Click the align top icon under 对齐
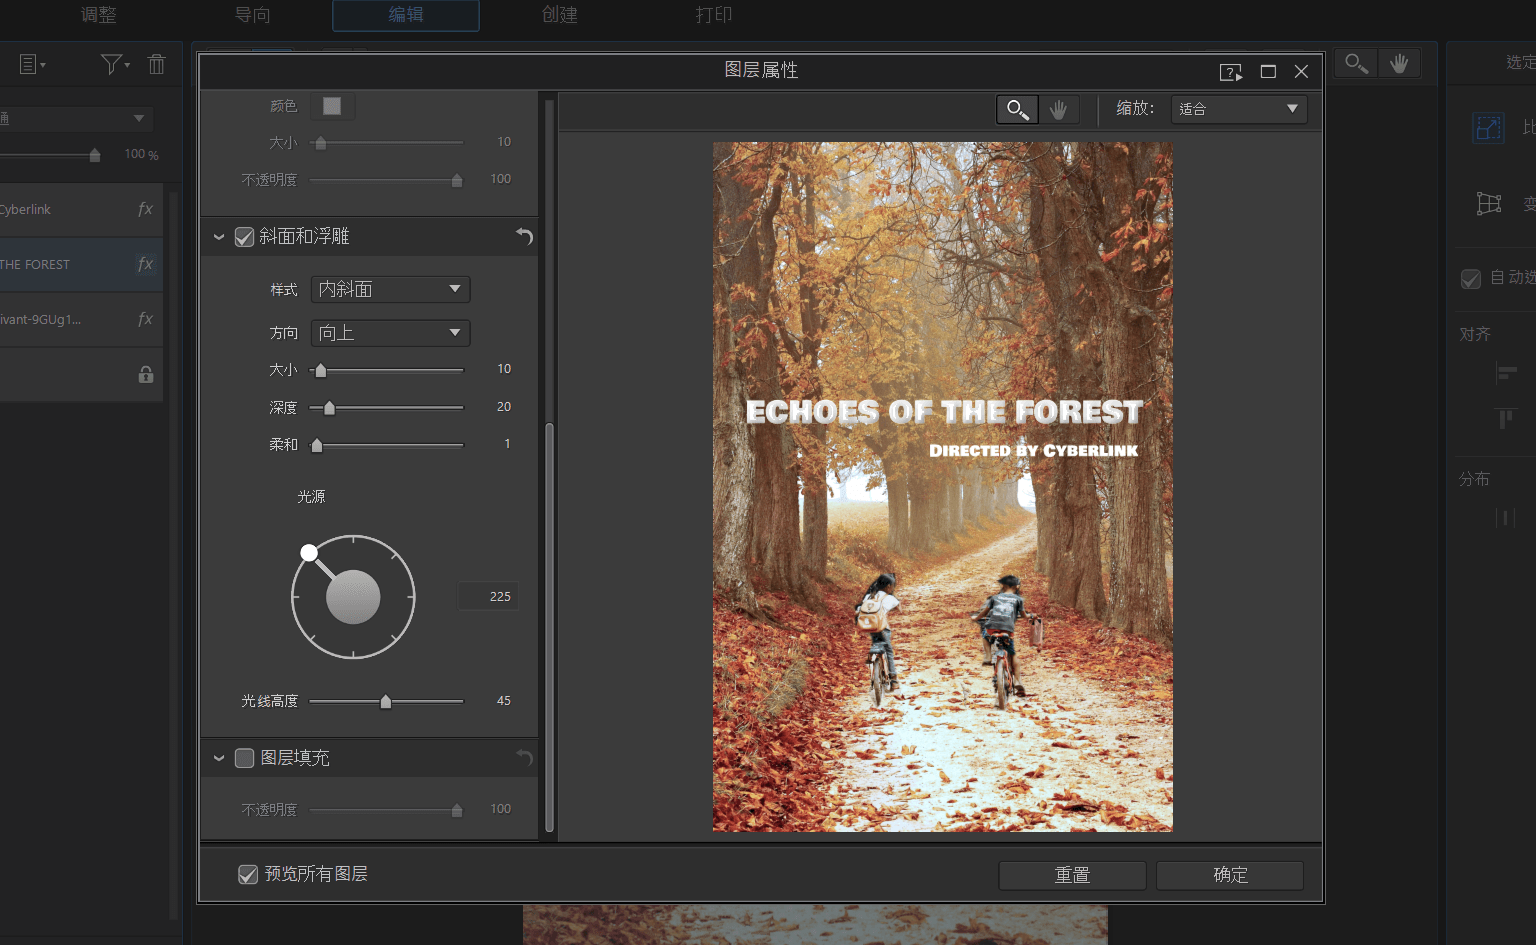1536x945 pixels. click(1506, 418)
